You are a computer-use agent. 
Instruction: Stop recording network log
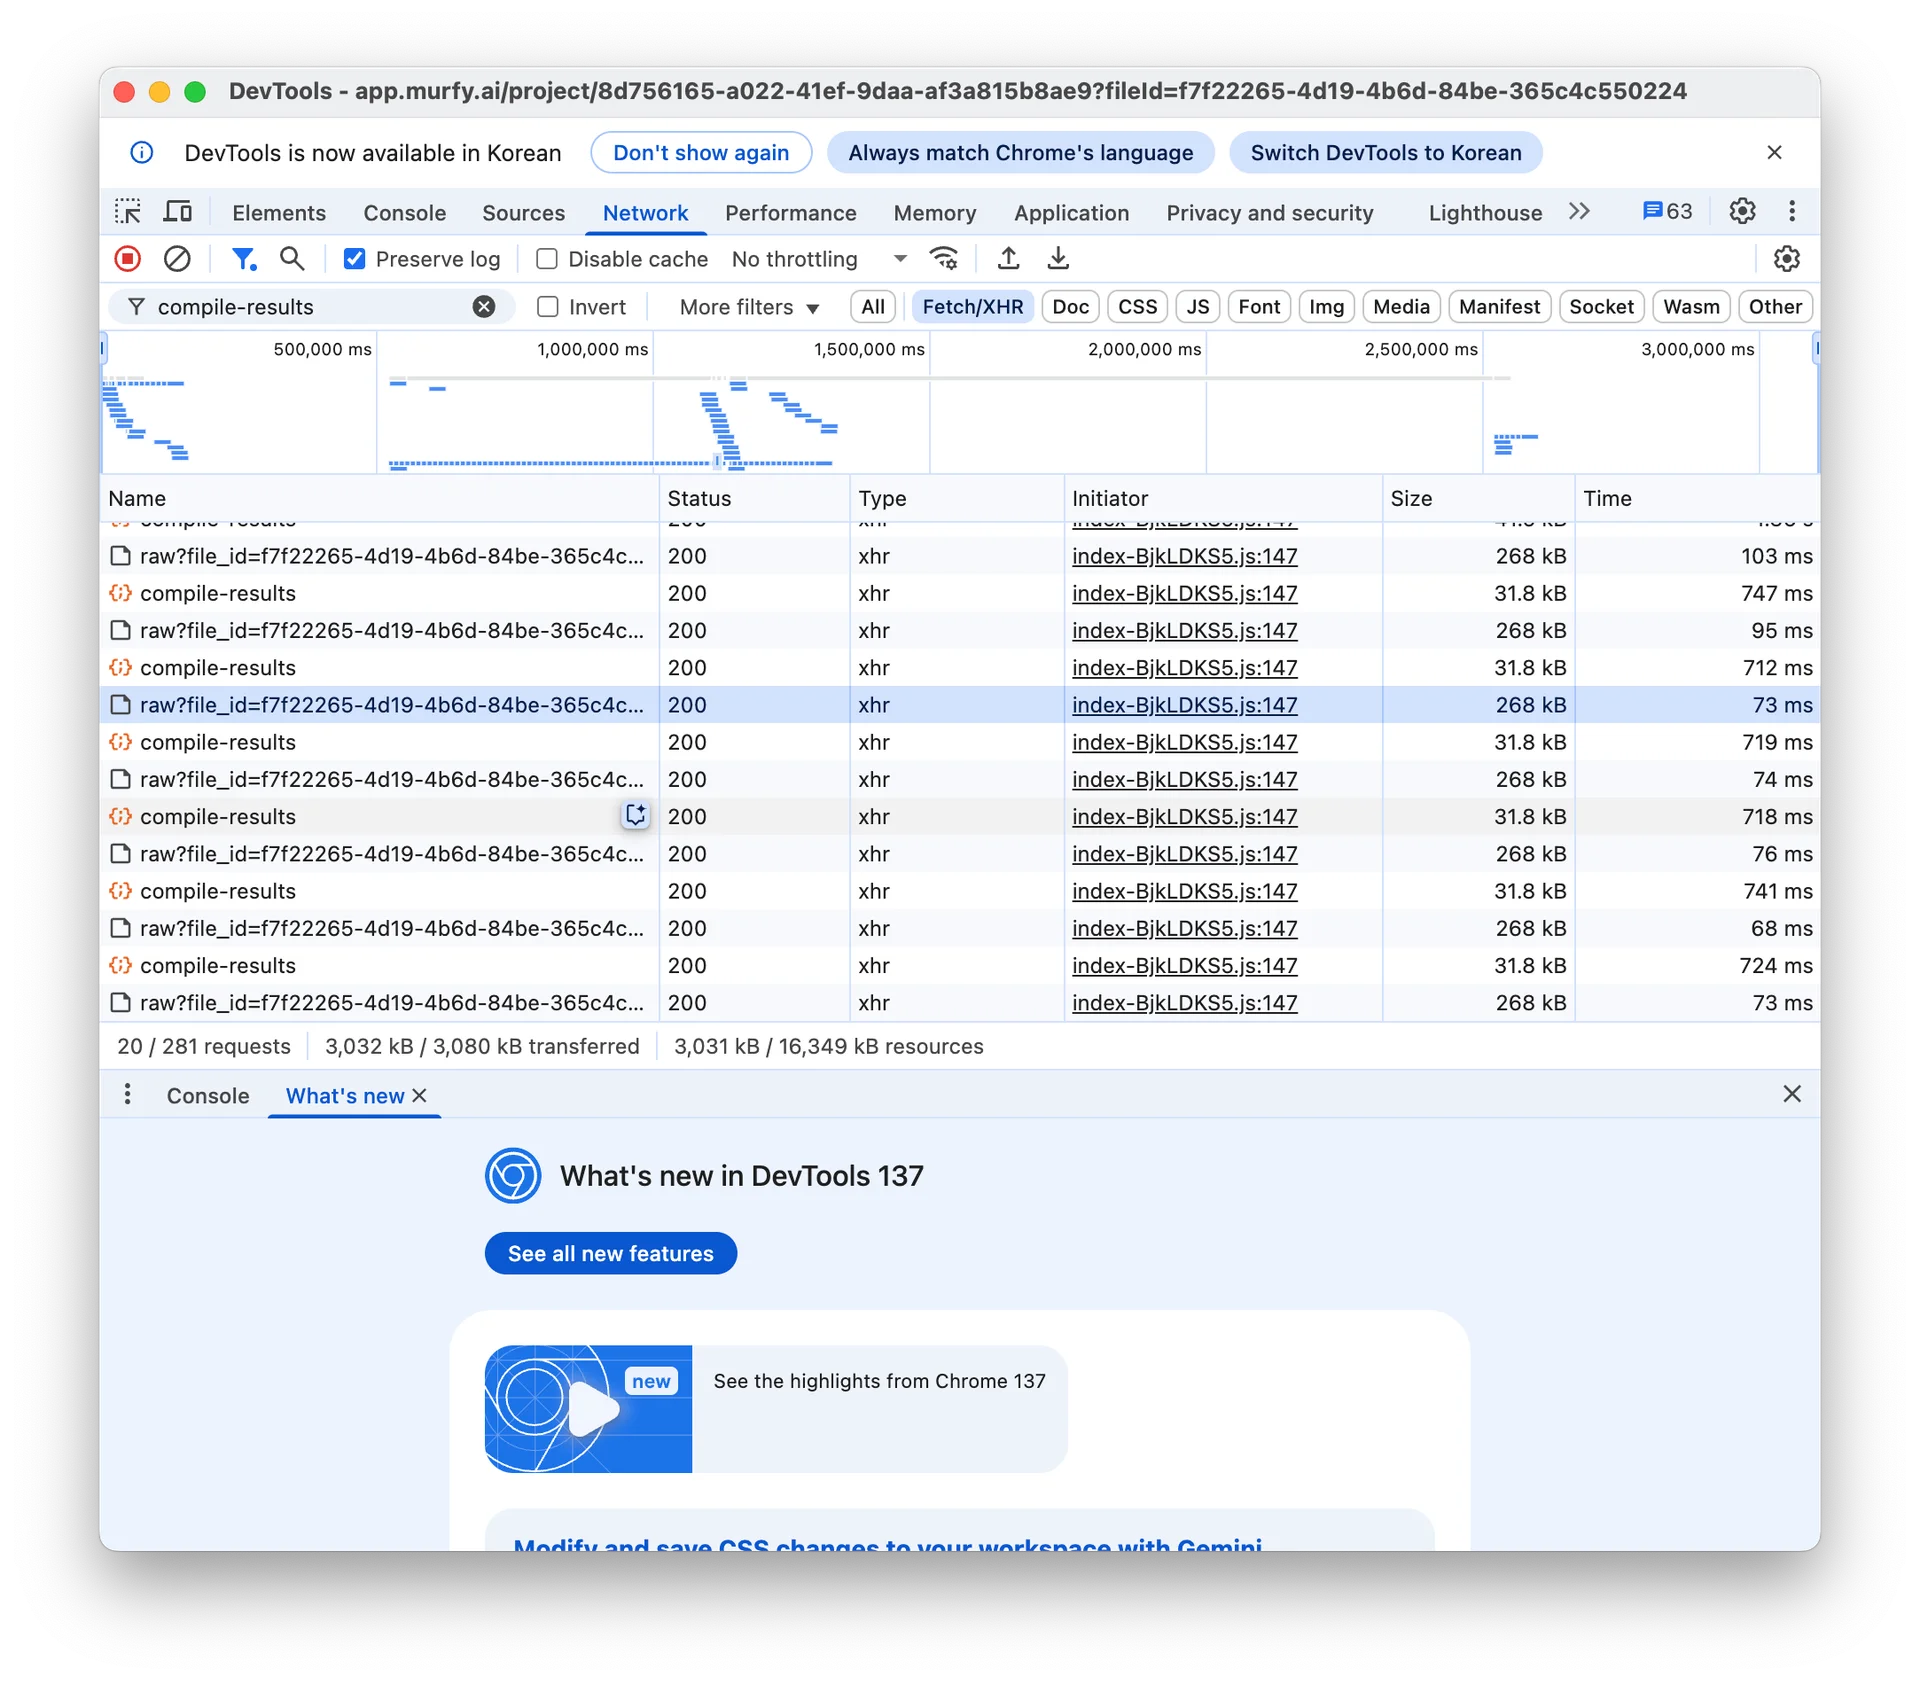tap(127, 259)
